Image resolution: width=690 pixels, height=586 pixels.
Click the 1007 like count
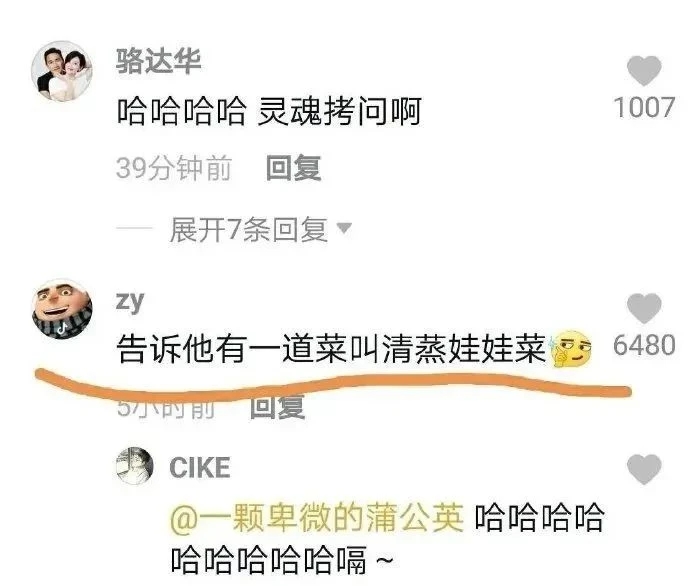[x=644, y=107]
